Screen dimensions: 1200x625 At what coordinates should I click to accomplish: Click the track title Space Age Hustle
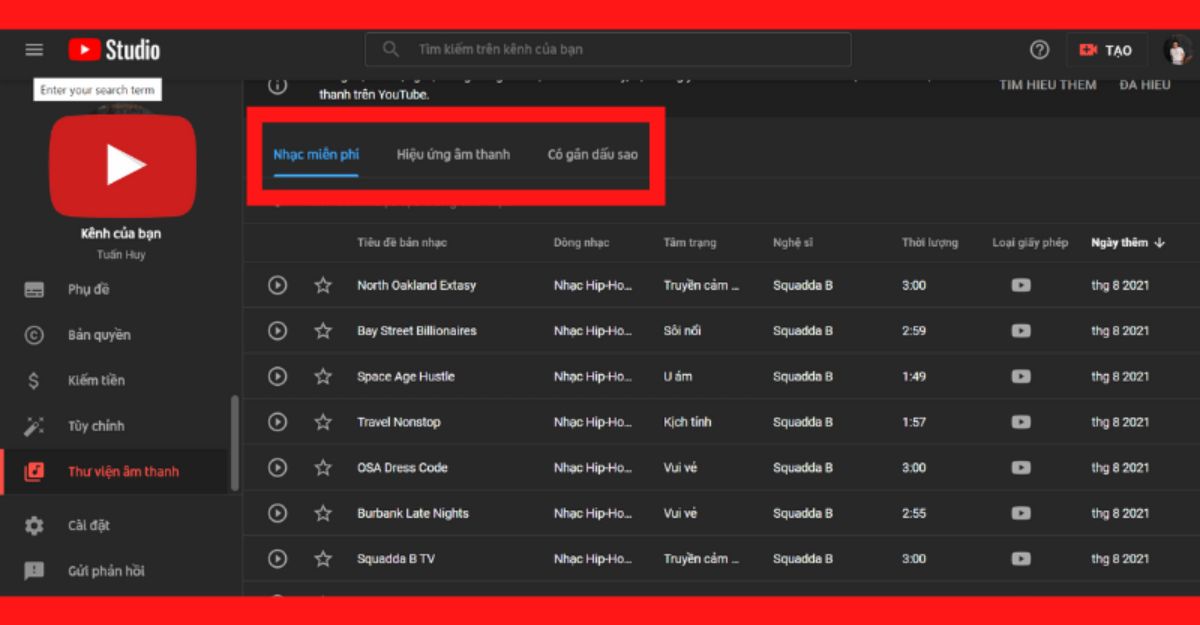[406, 377]
